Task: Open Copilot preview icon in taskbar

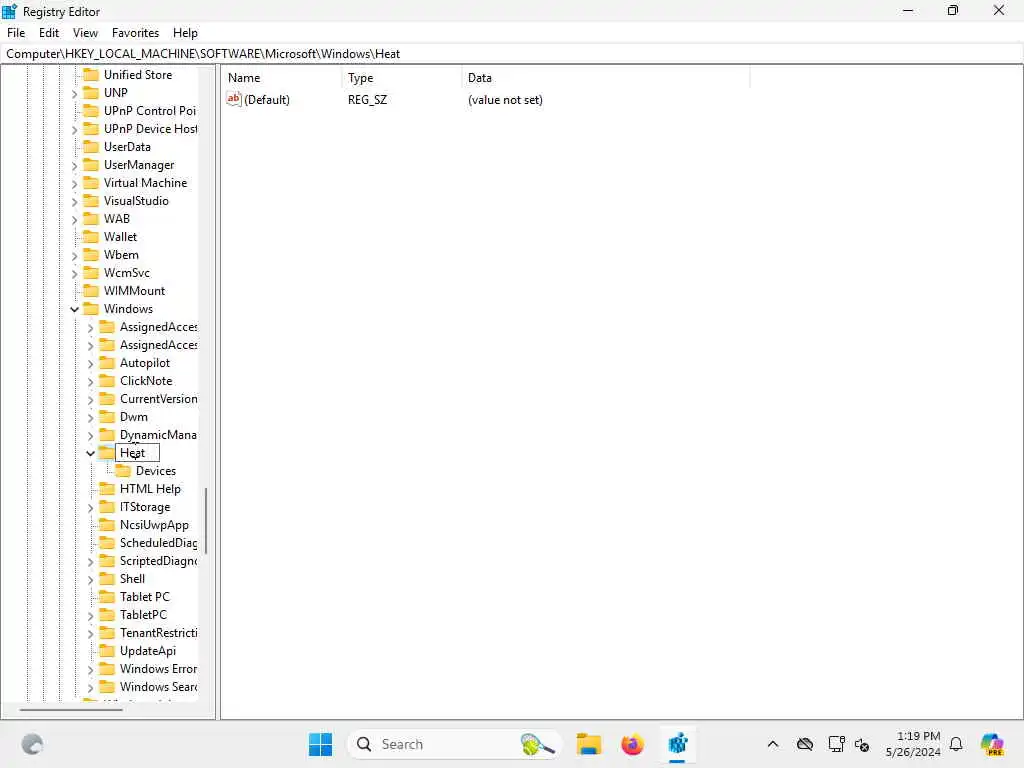Action: [992, 744]
